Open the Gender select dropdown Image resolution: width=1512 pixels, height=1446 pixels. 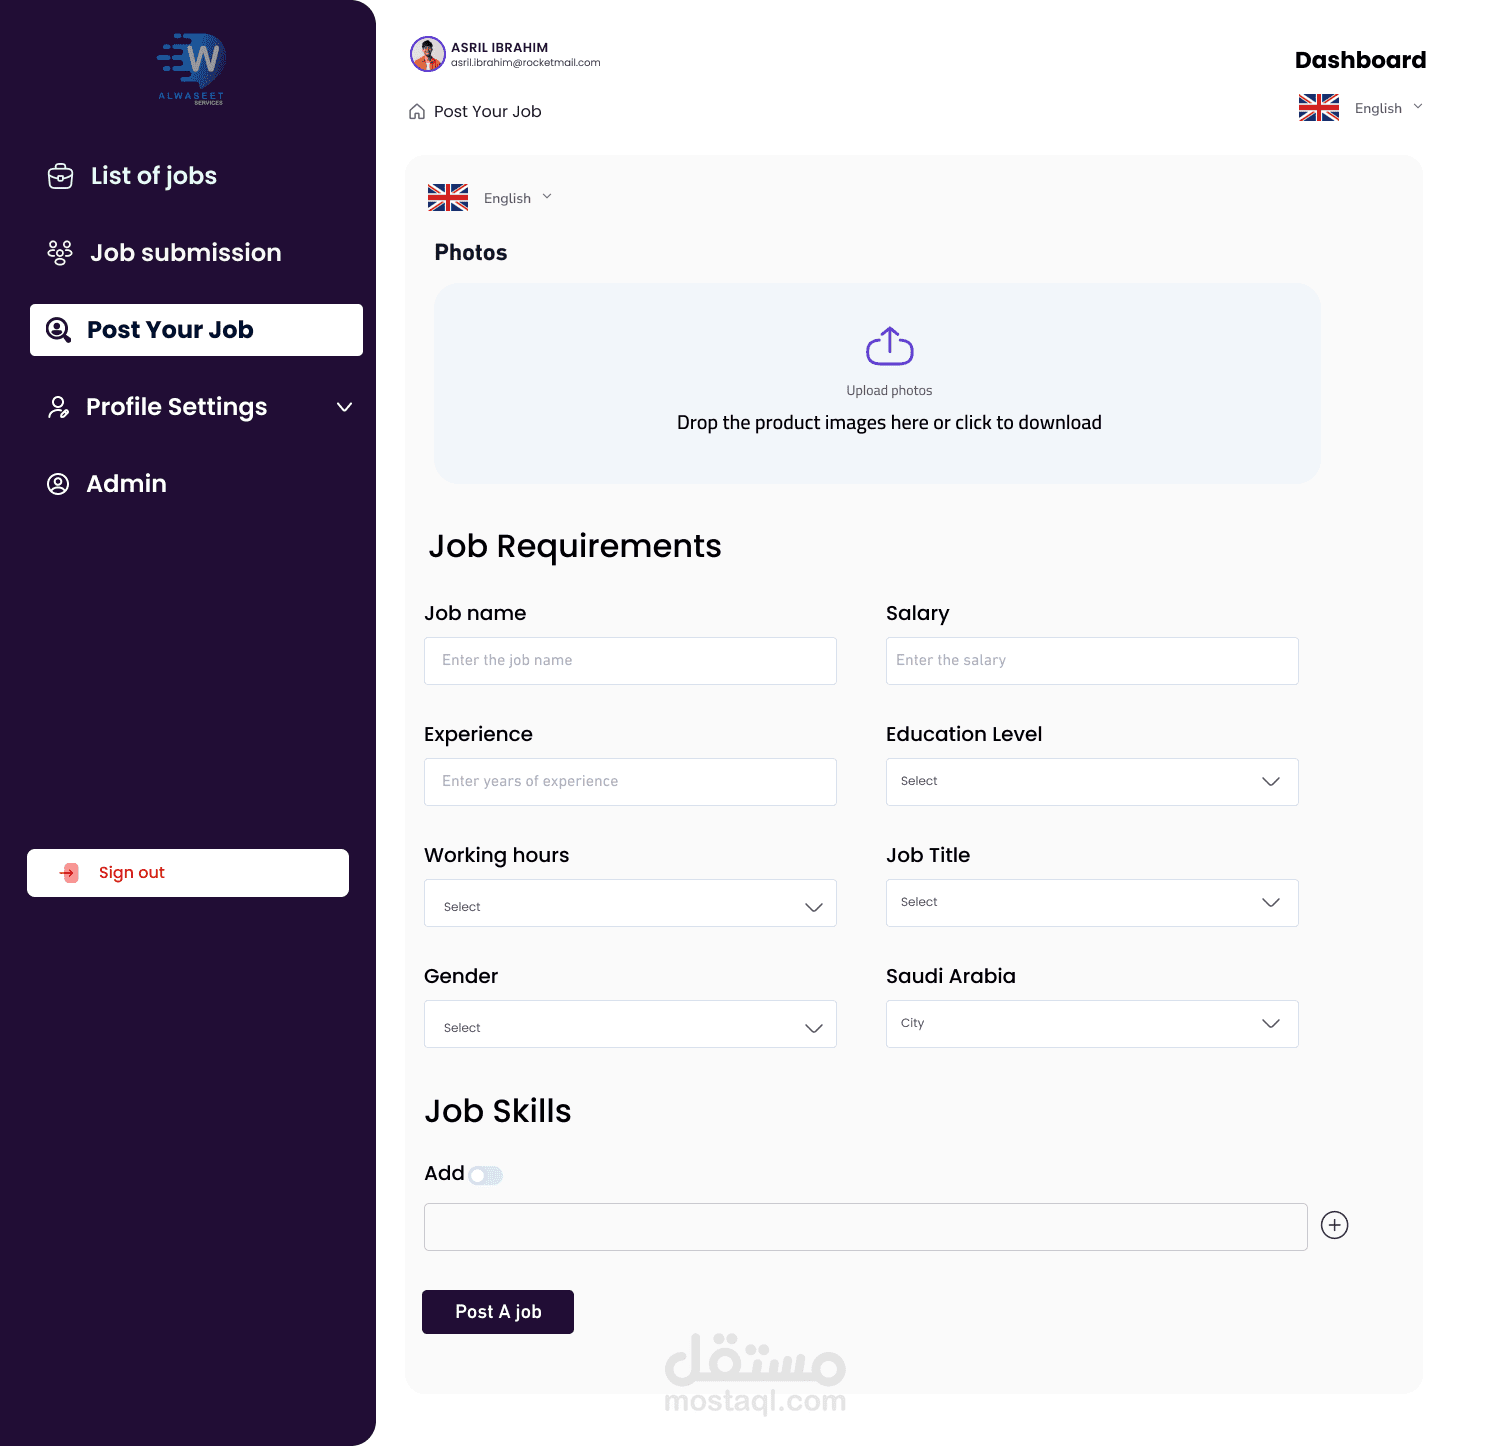point(630,1025)
